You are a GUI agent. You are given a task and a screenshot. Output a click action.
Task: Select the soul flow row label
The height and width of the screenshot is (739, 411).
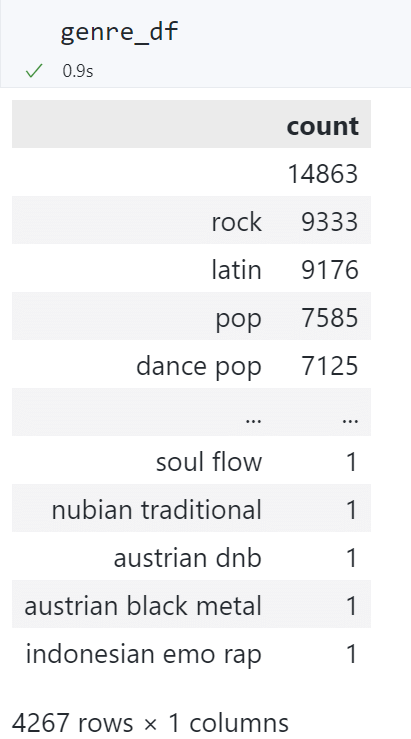[209, 462]
